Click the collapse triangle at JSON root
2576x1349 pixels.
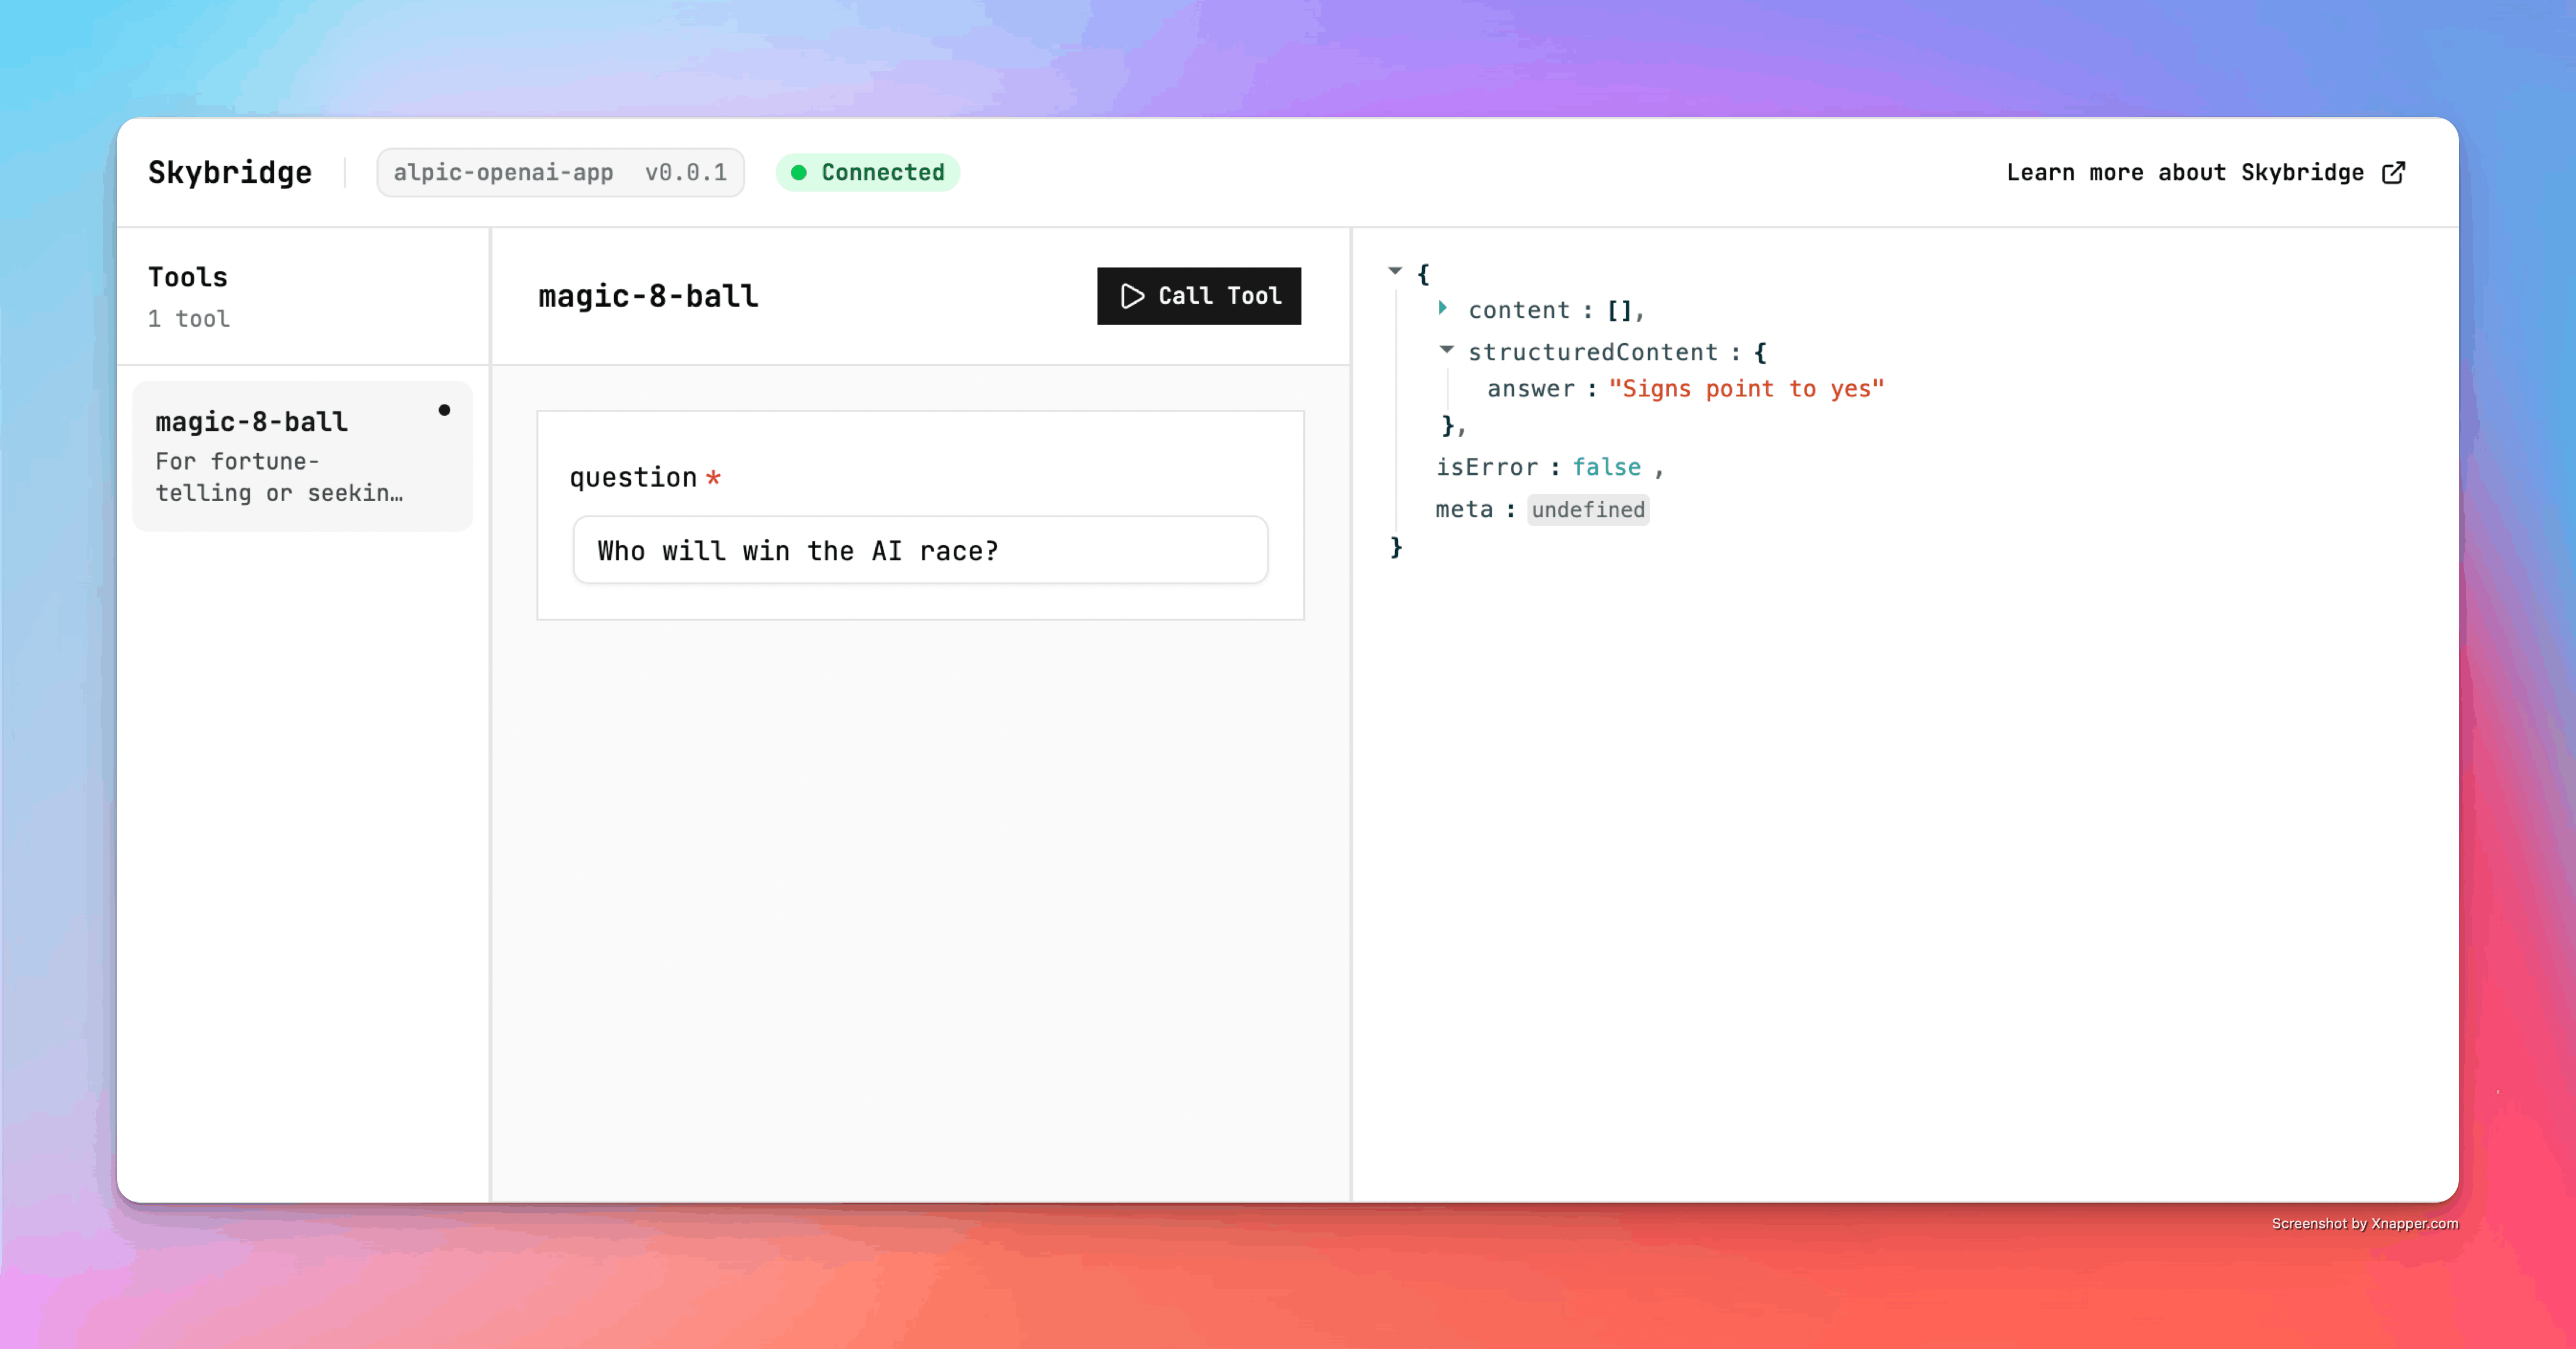[1394, 271]
